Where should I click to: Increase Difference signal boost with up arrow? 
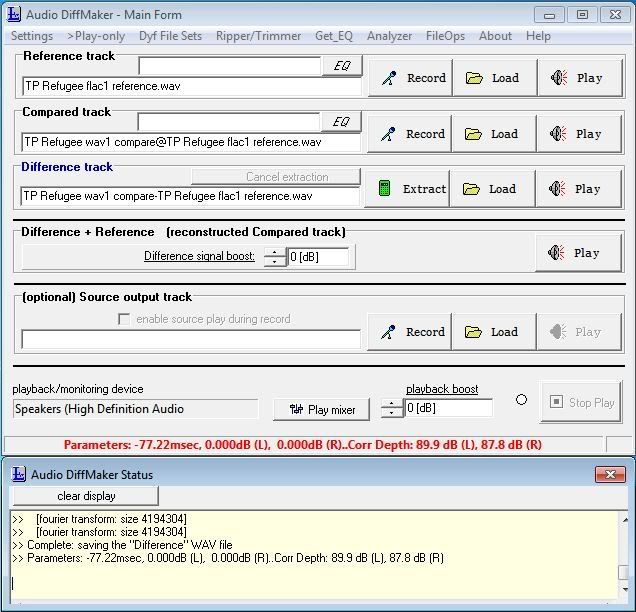coord(275,252)
